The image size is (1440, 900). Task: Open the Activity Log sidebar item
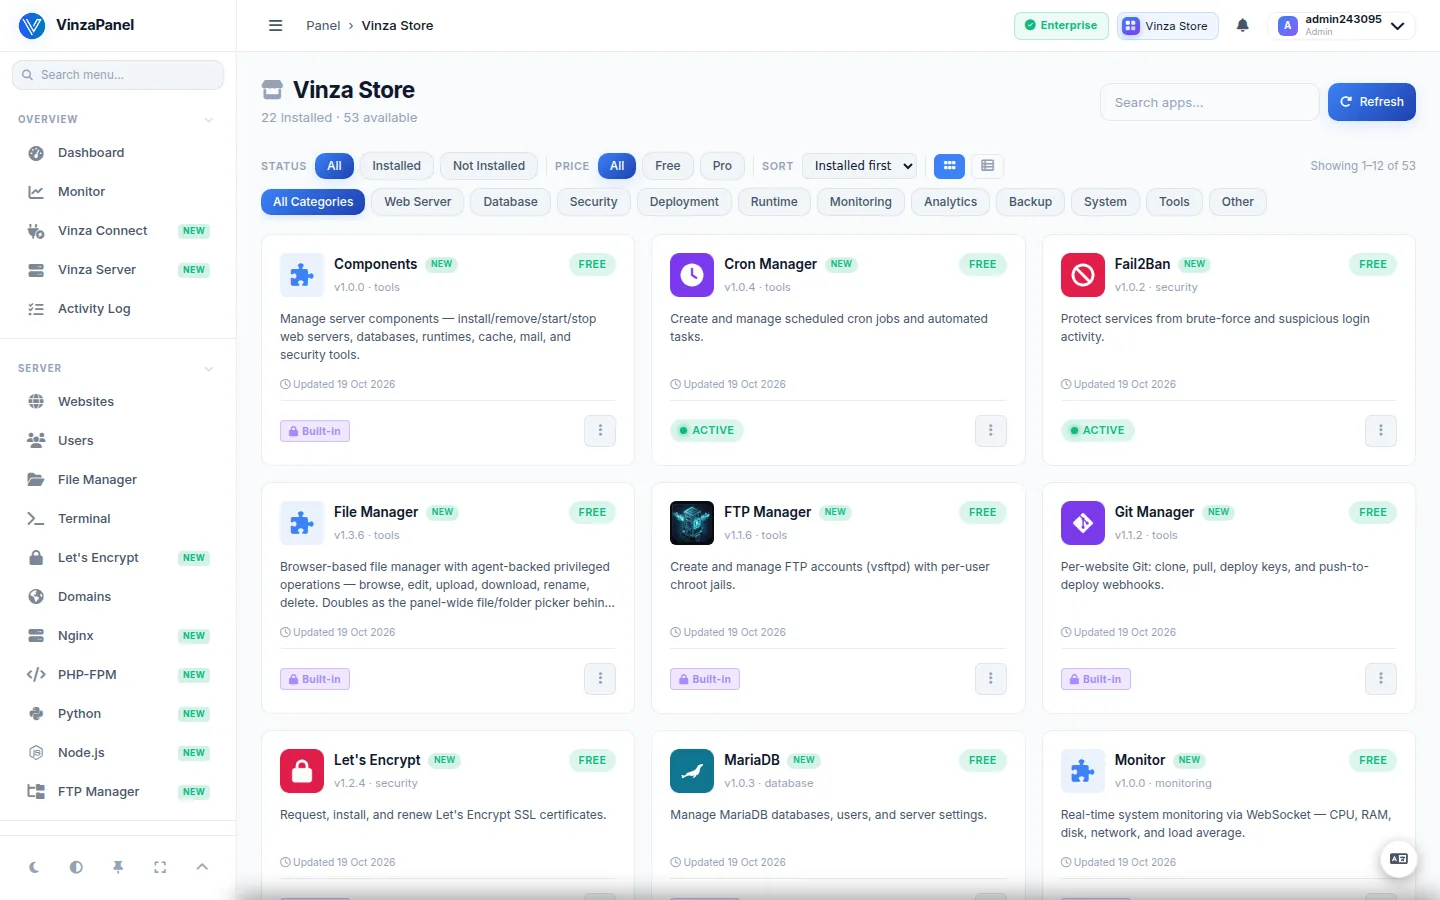point(118,309)
